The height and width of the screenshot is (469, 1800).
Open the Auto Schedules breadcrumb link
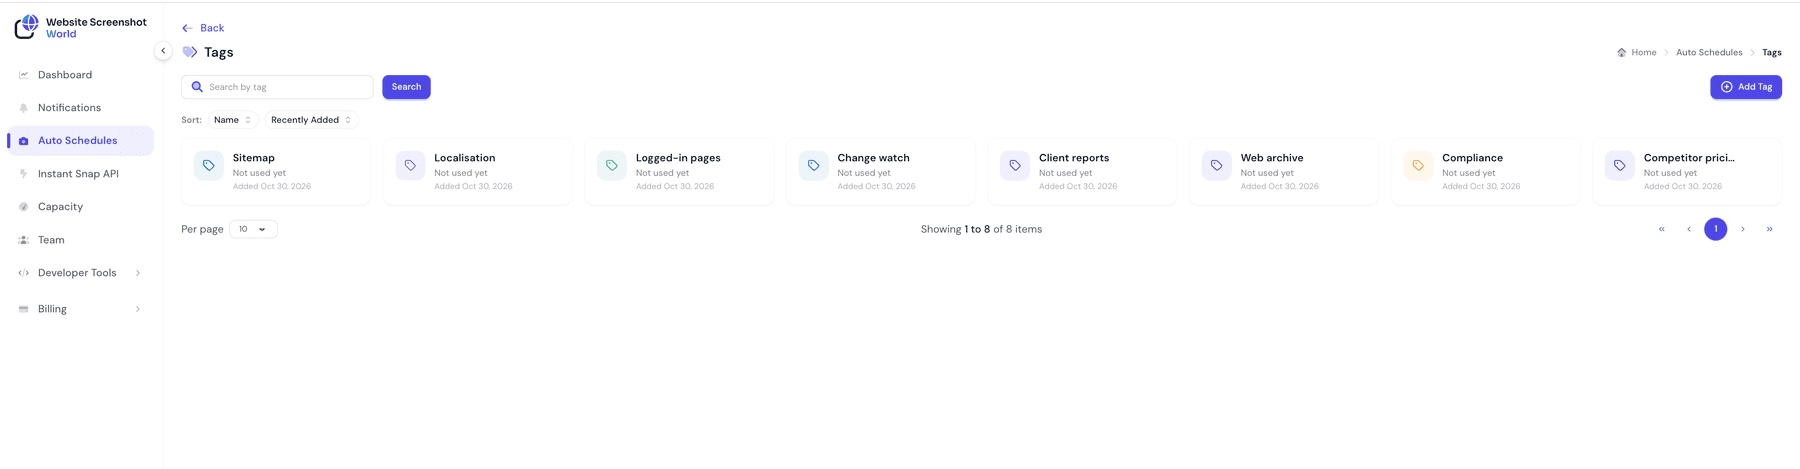(1709, 52)
